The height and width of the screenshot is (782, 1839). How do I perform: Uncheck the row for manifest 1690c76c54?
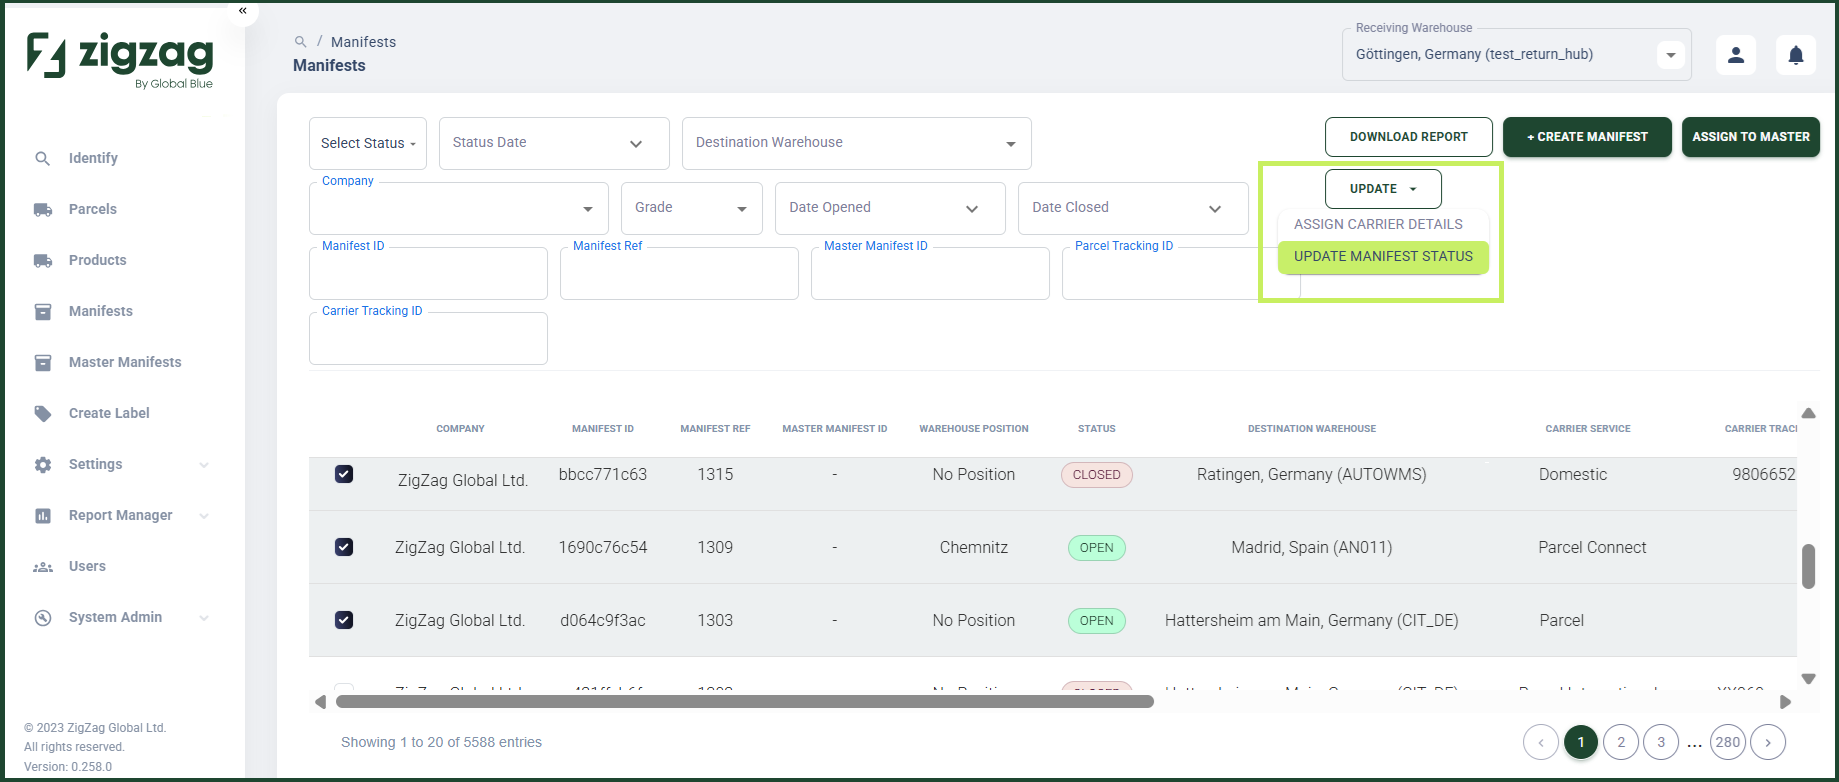(x=344, y=547)
